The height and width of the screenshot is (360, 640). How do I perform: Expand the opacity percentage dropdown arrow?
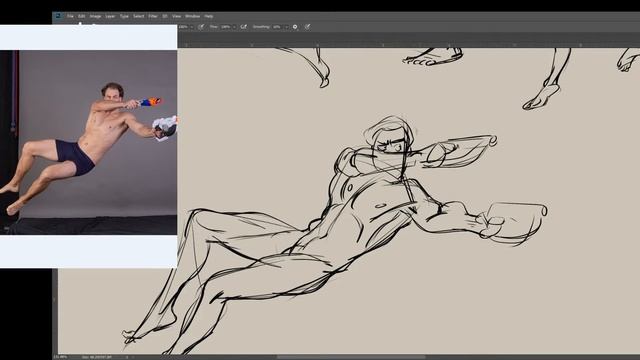[x=191, y=27]
